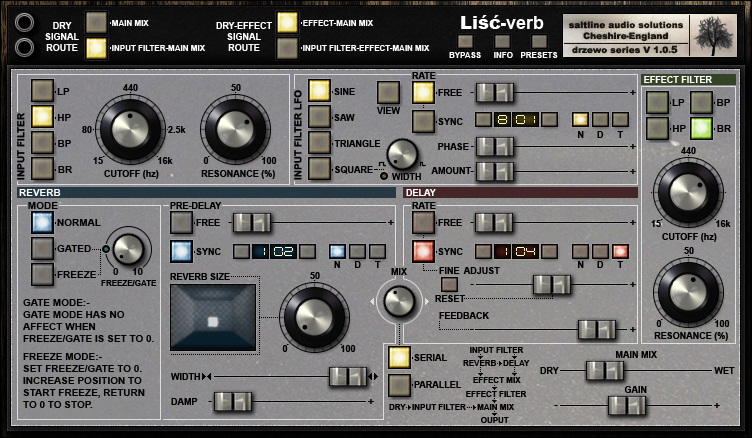This screenshot has width=752, height=438.
Task: Choose SINE LFO waveform
Action: 319,91
